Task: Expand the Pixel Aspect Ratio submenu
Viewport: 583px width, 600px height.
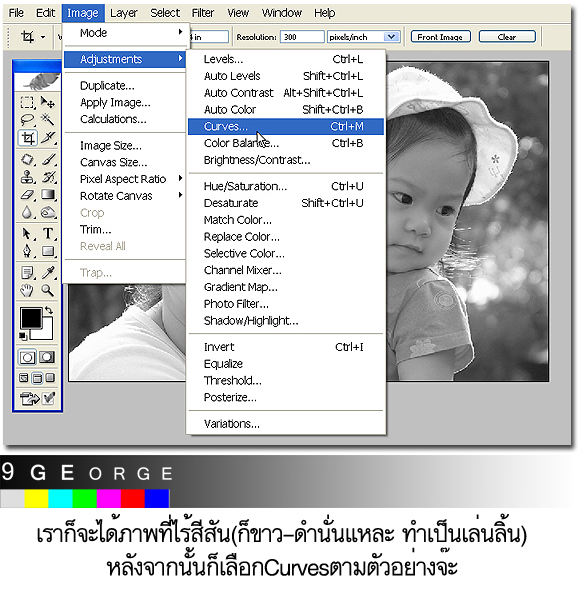Action: coord(125,179)
